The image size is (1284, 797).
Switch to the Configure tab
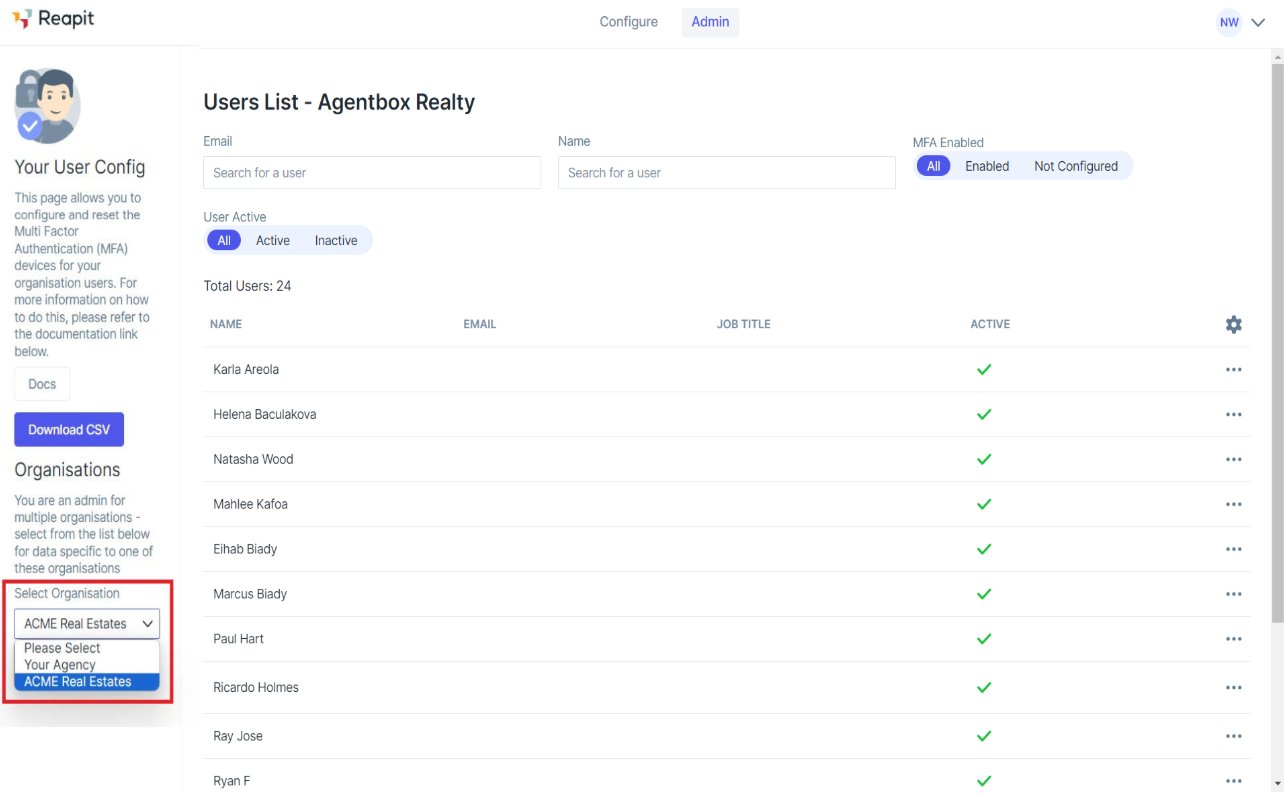628,22
